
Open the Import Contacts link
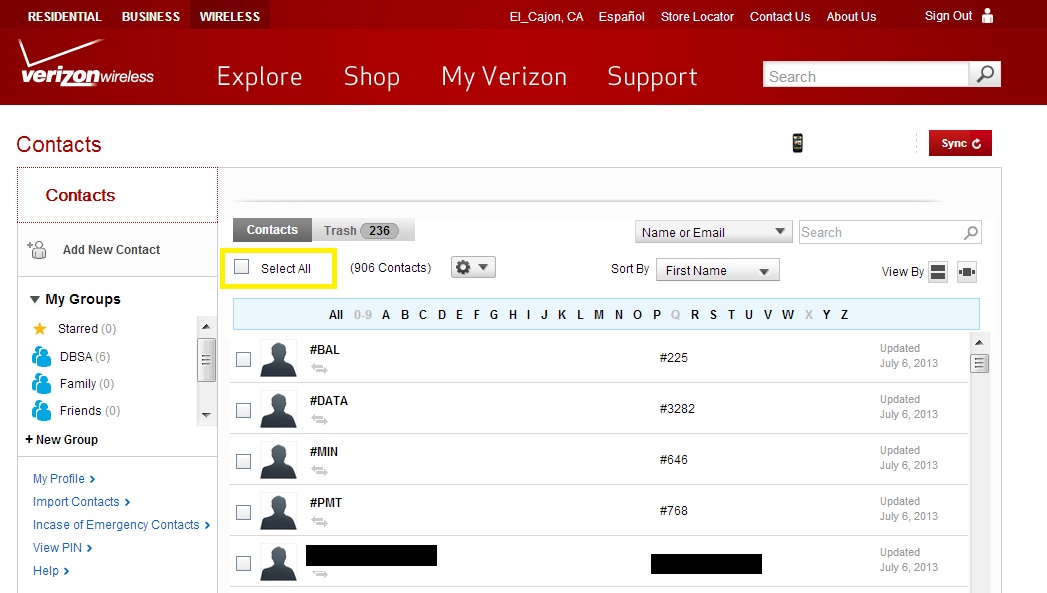point(76,502)
